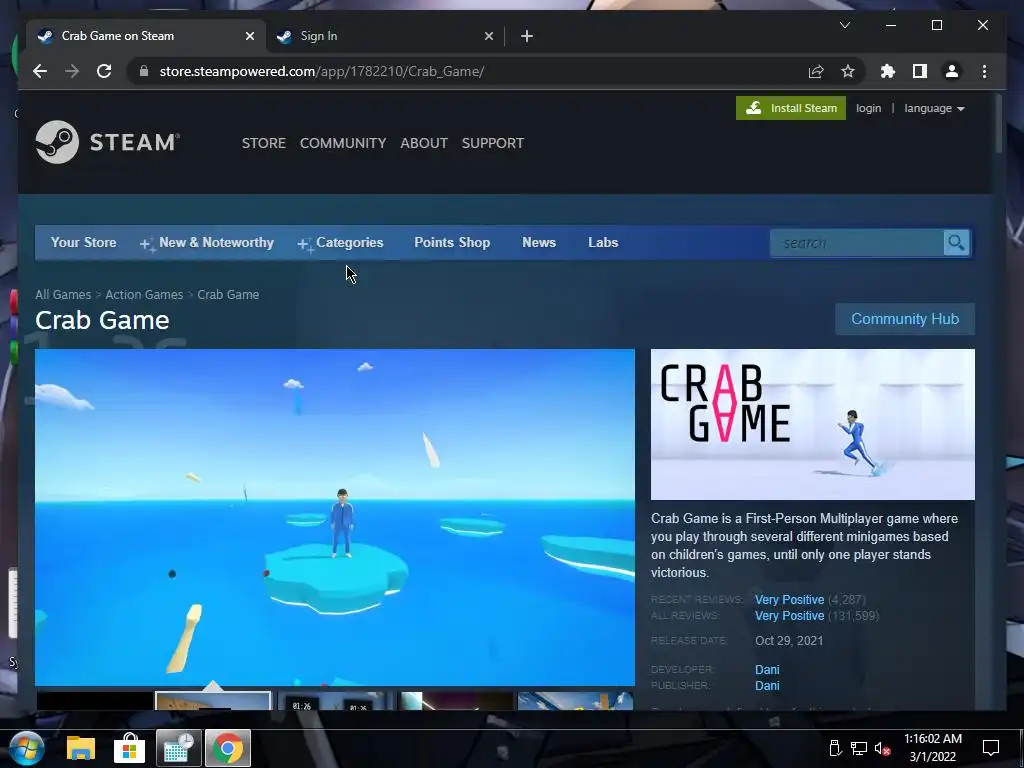The height and width of the screenshot is (768, 1024).
Task: Open the STORE header menu
Action: [264, 143]
